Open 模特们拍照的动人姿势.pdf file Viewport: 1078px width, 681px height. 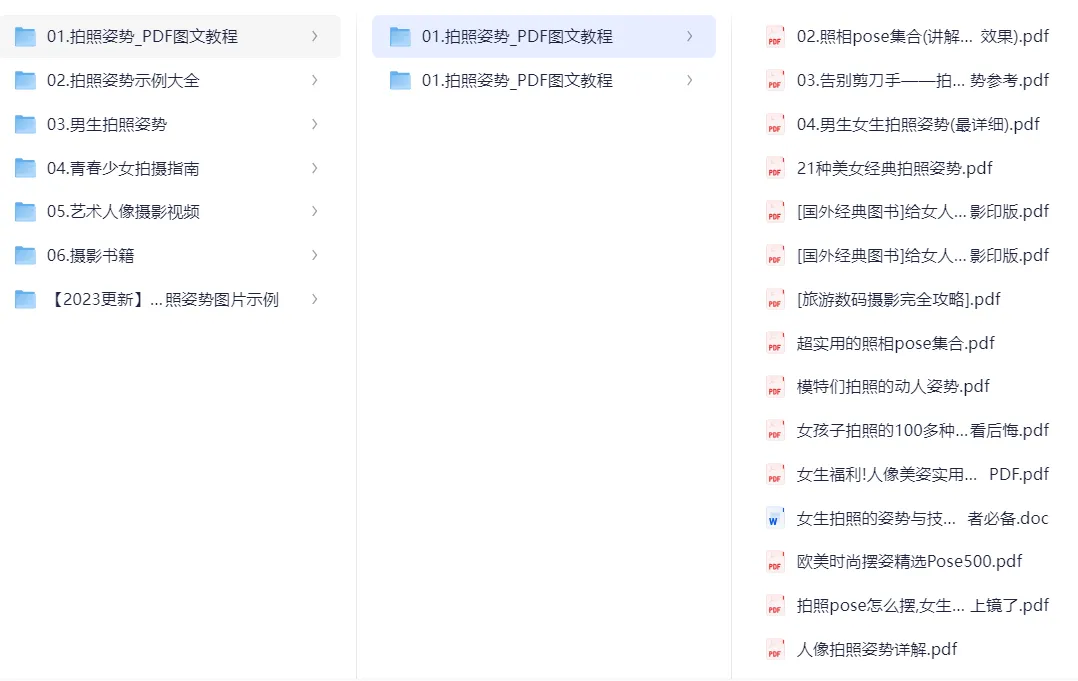point(893,386)
